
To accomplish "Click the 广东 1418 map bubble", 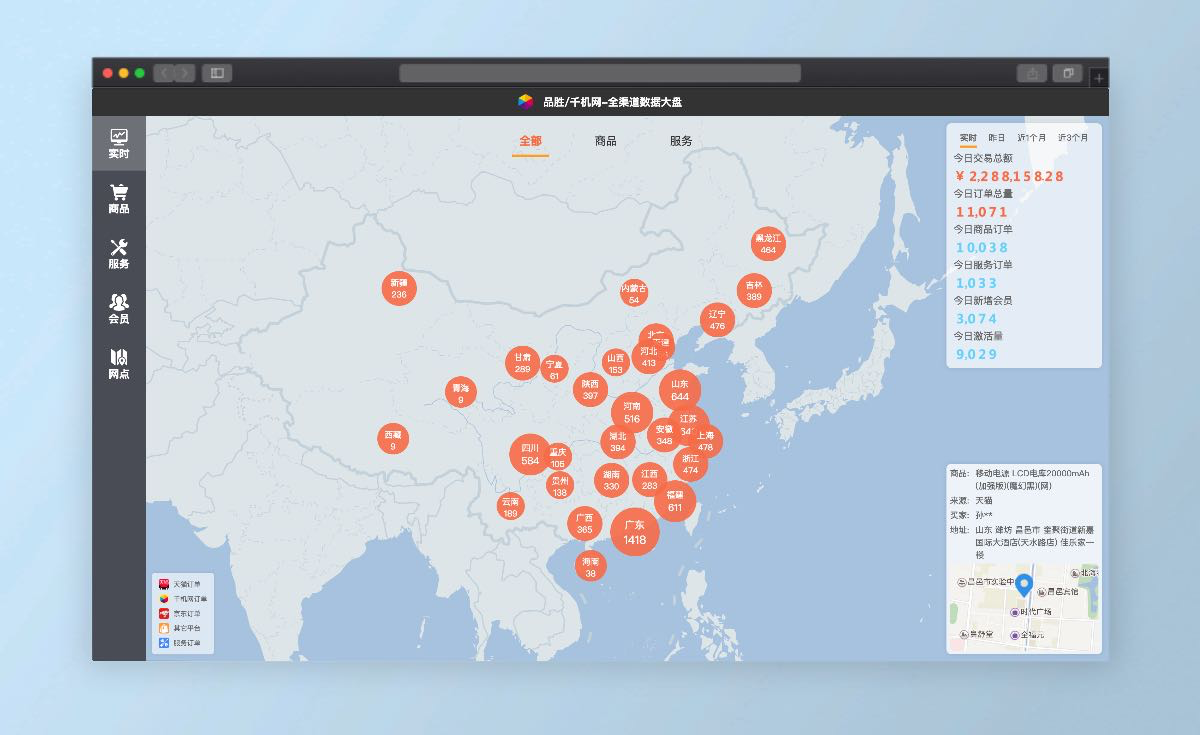I will click(635, 532).
